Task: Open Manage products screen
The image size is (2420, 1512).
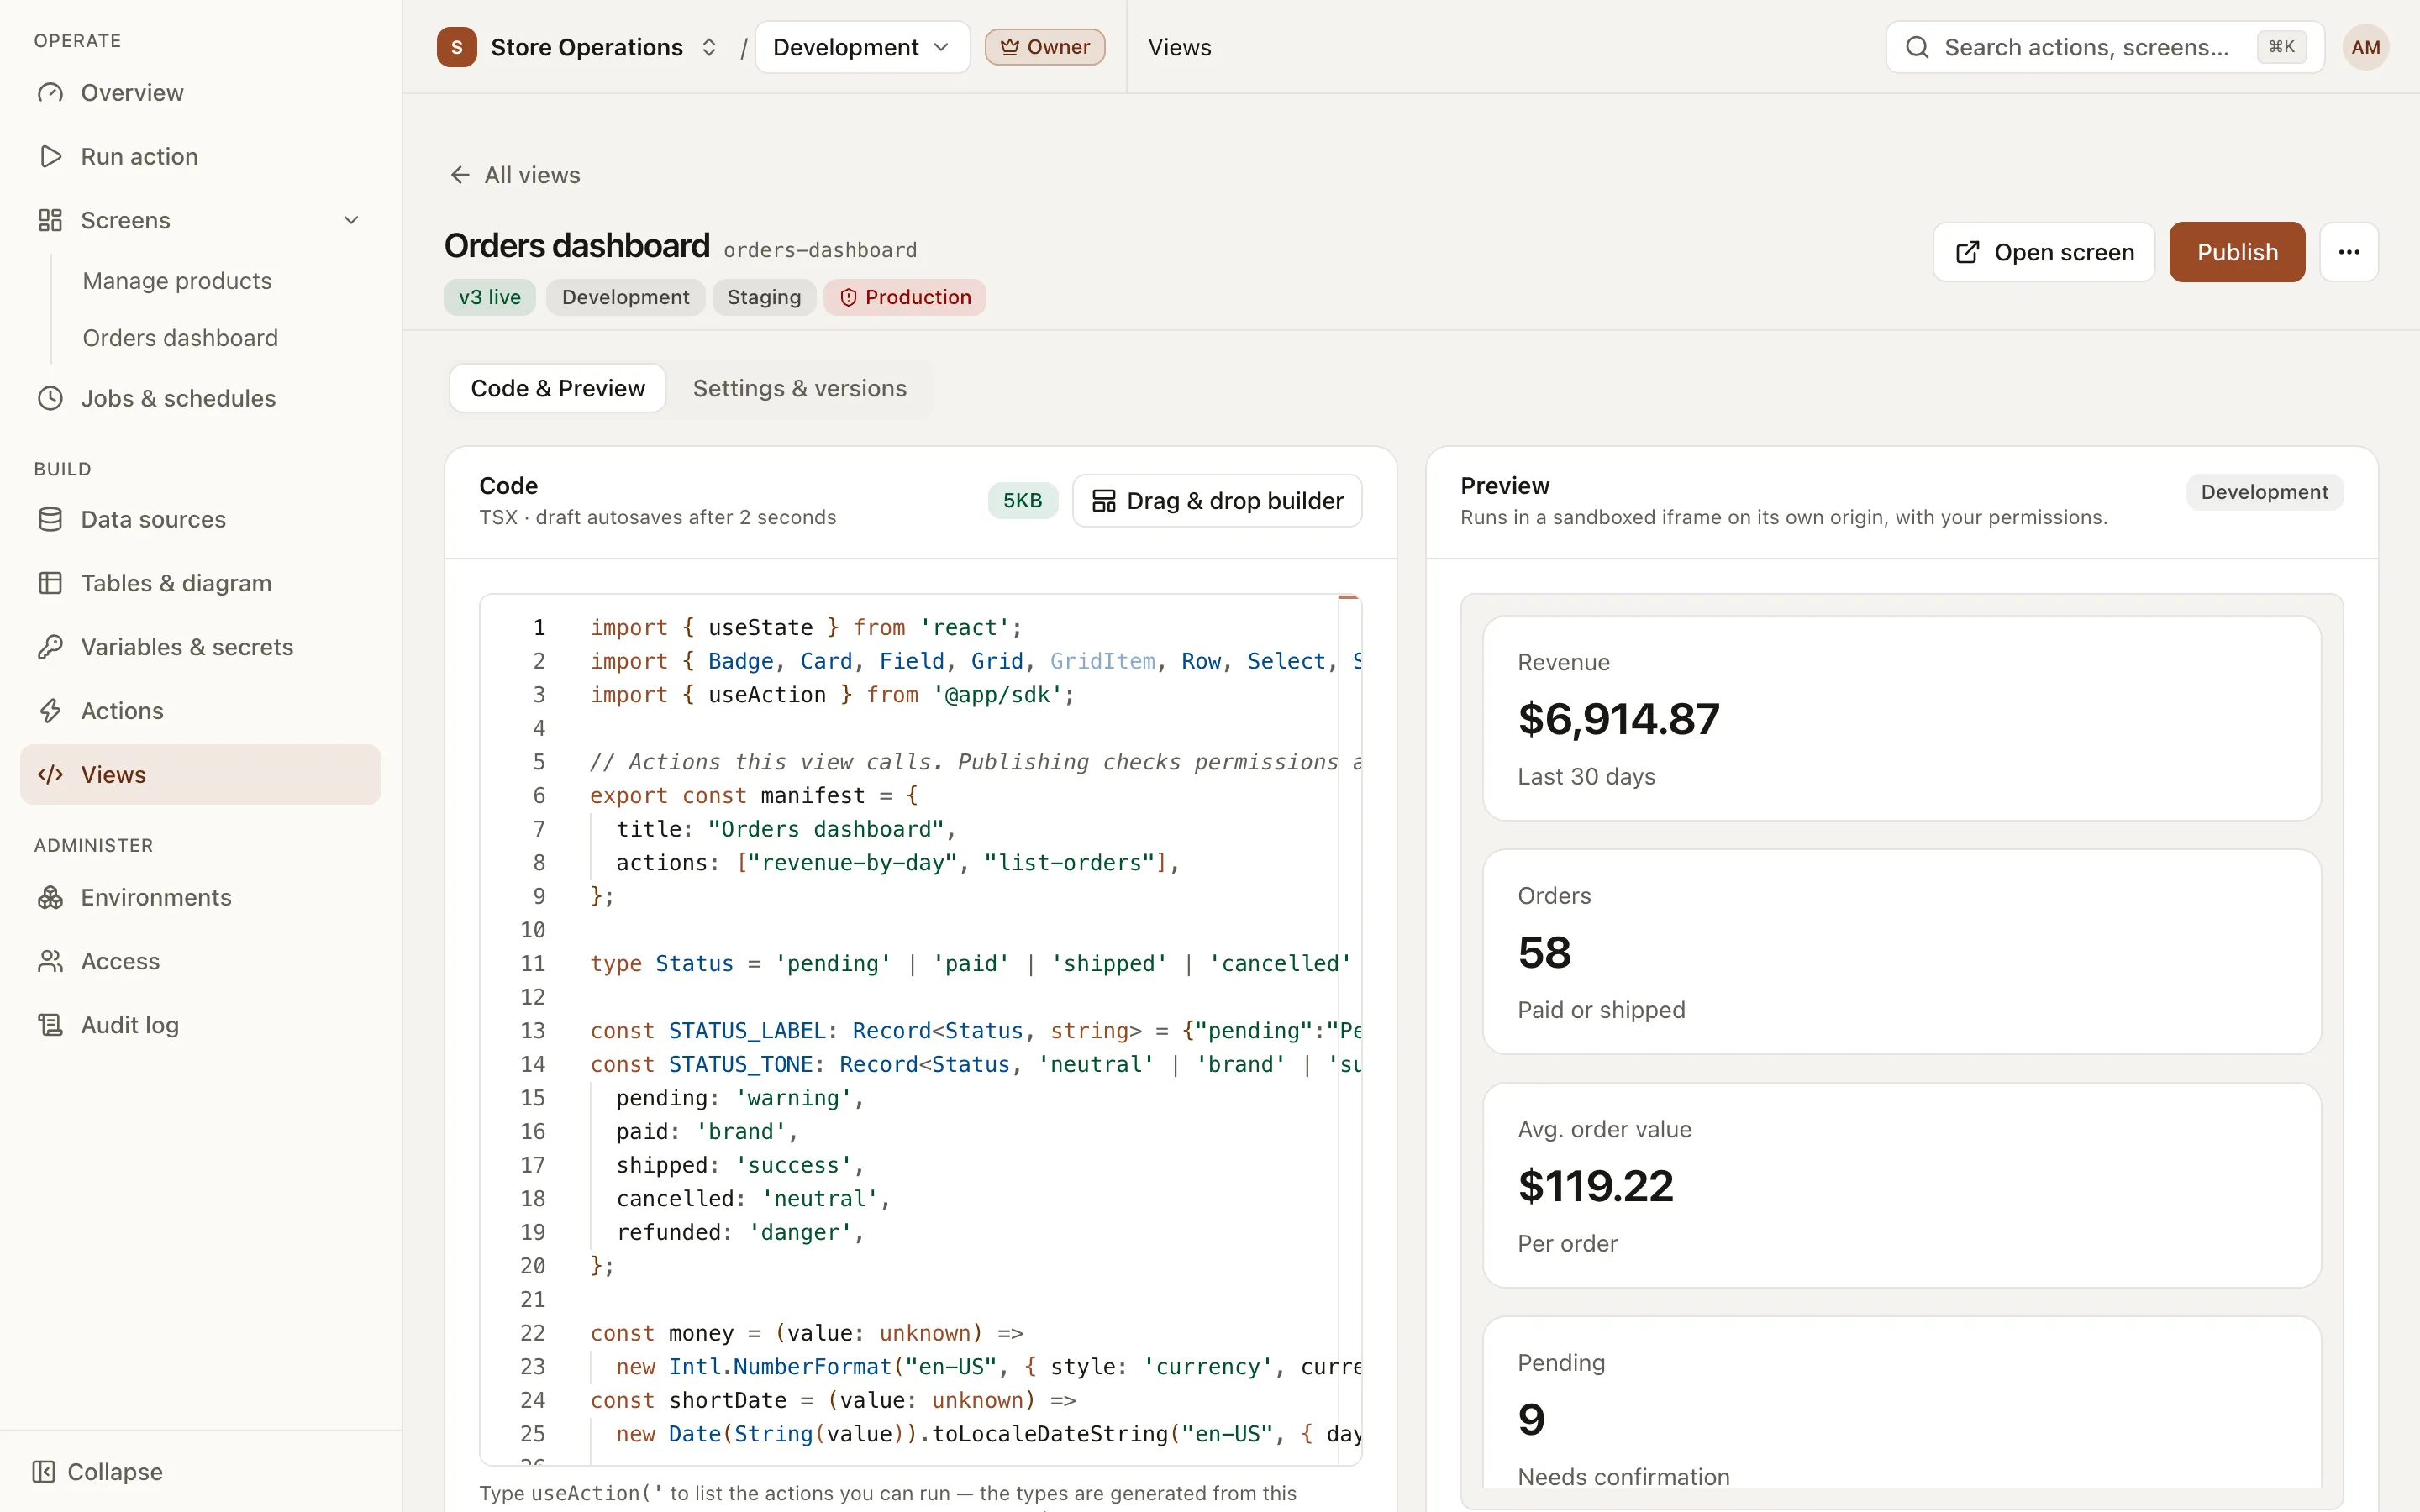Action: pyautogui.click(x=177, y=281)
